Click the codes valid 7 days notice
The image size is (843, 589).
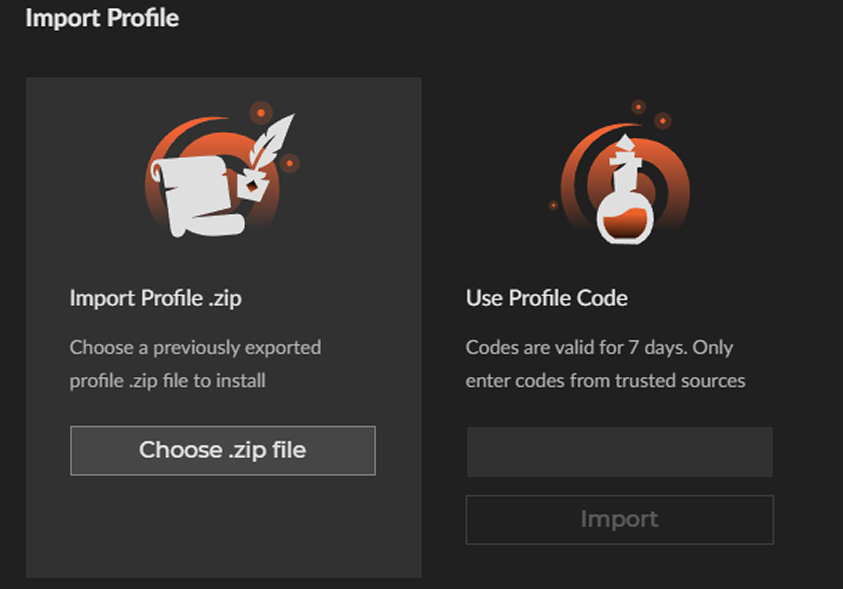coord(599,347)
